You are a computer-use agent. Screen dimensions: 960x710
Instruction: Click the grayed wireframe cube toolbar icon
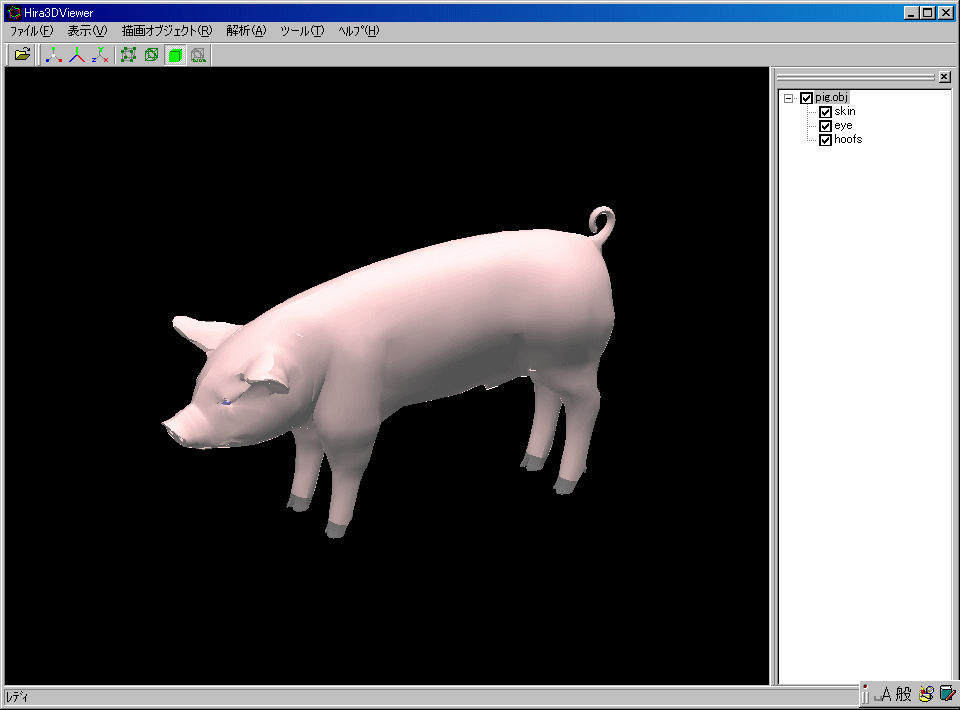pyautogui.click(x=198, y=55)
